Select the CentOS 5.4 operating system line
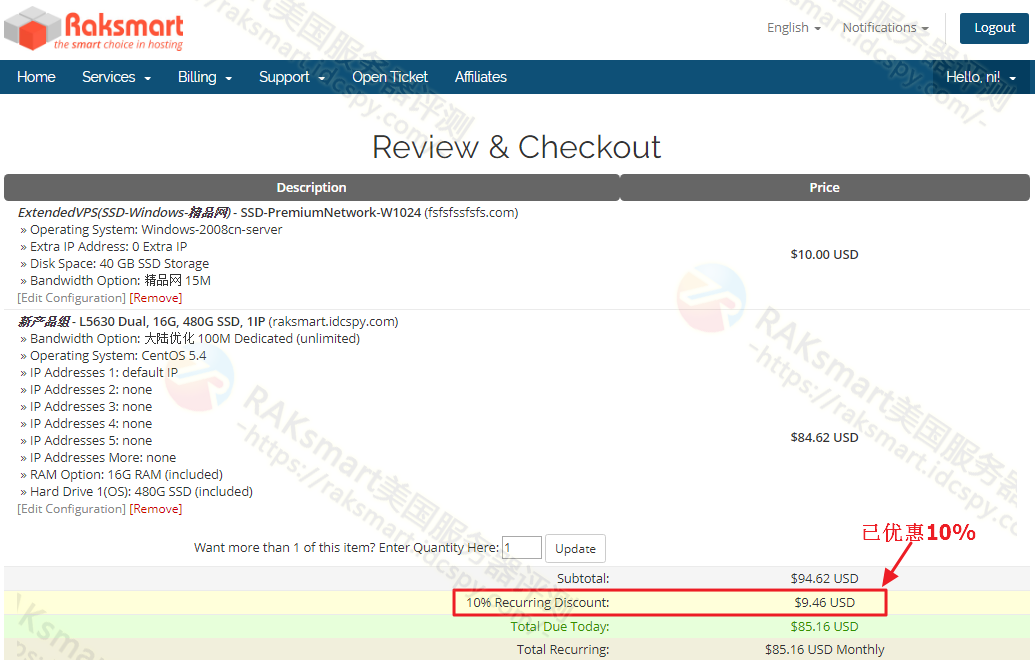The height and width of the screenshot is (660, 1035). click(113, 356)
